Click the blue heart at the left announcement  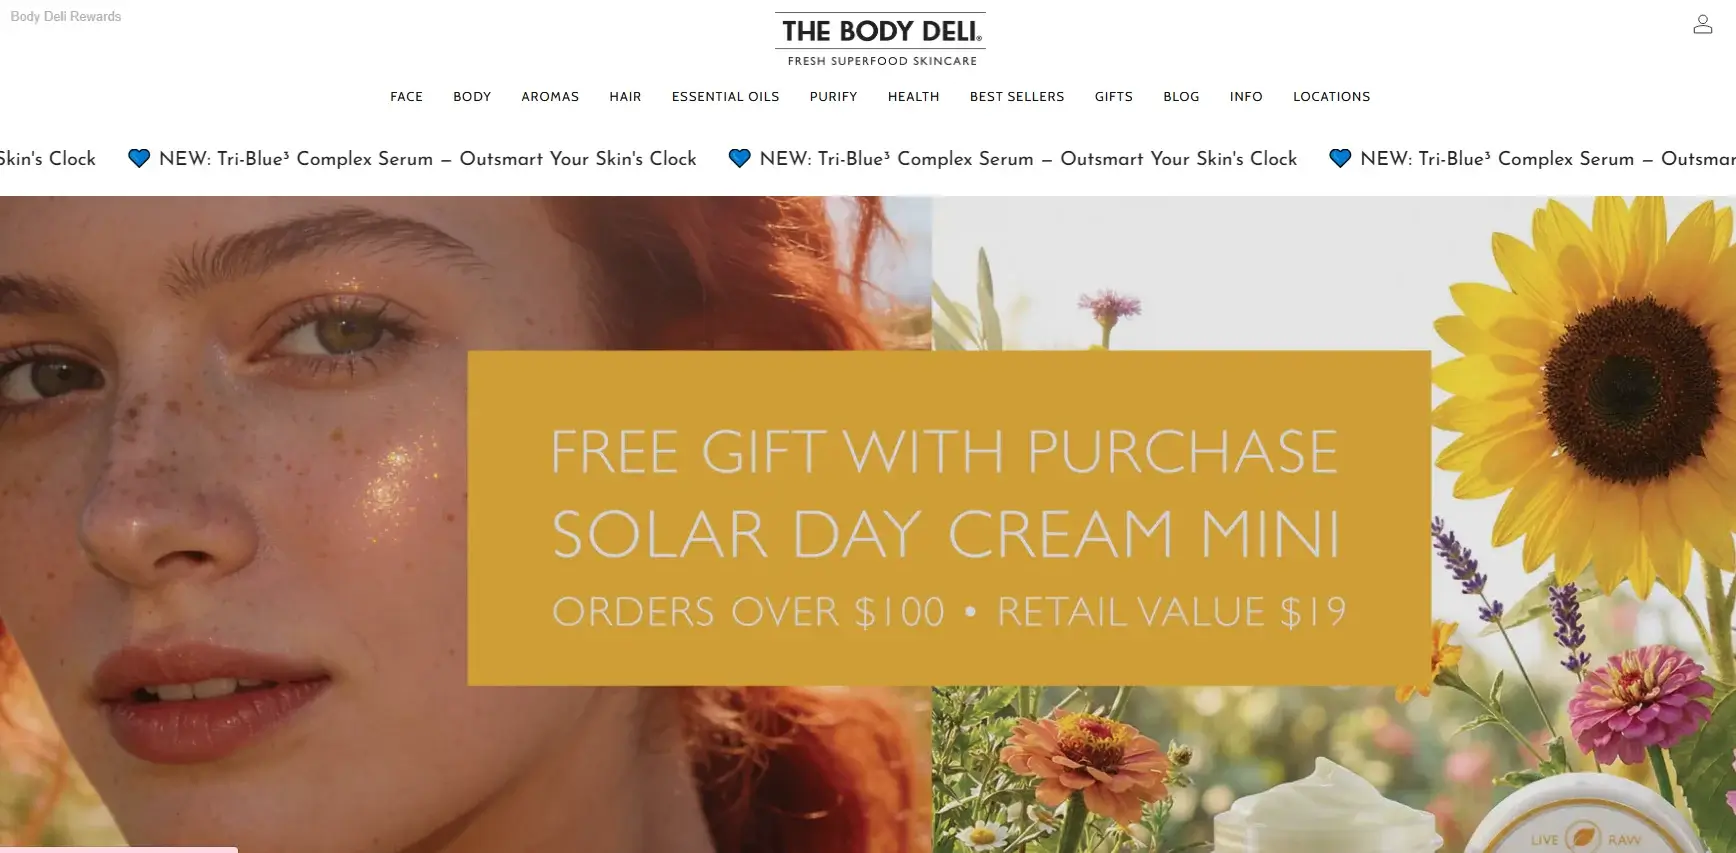tap(139, 158)
